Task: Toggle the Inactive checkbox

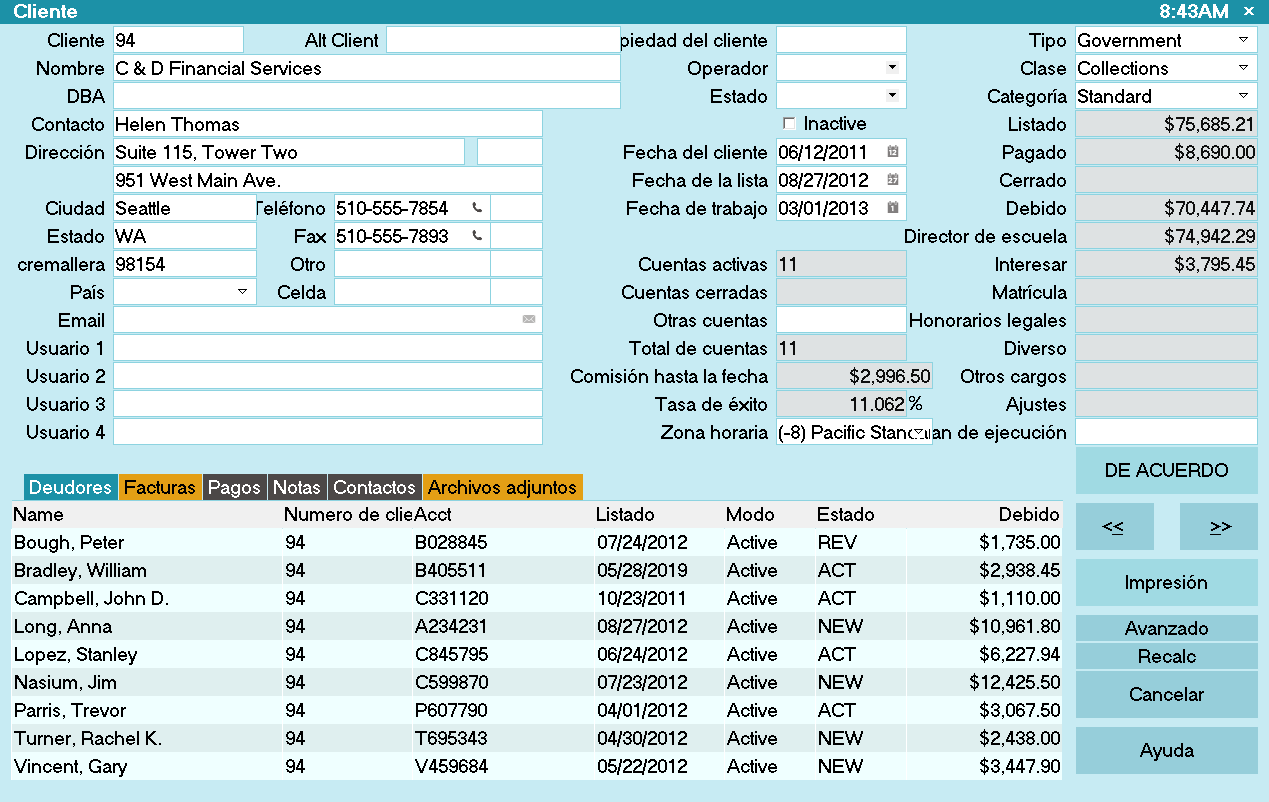Action: (789, 124)
